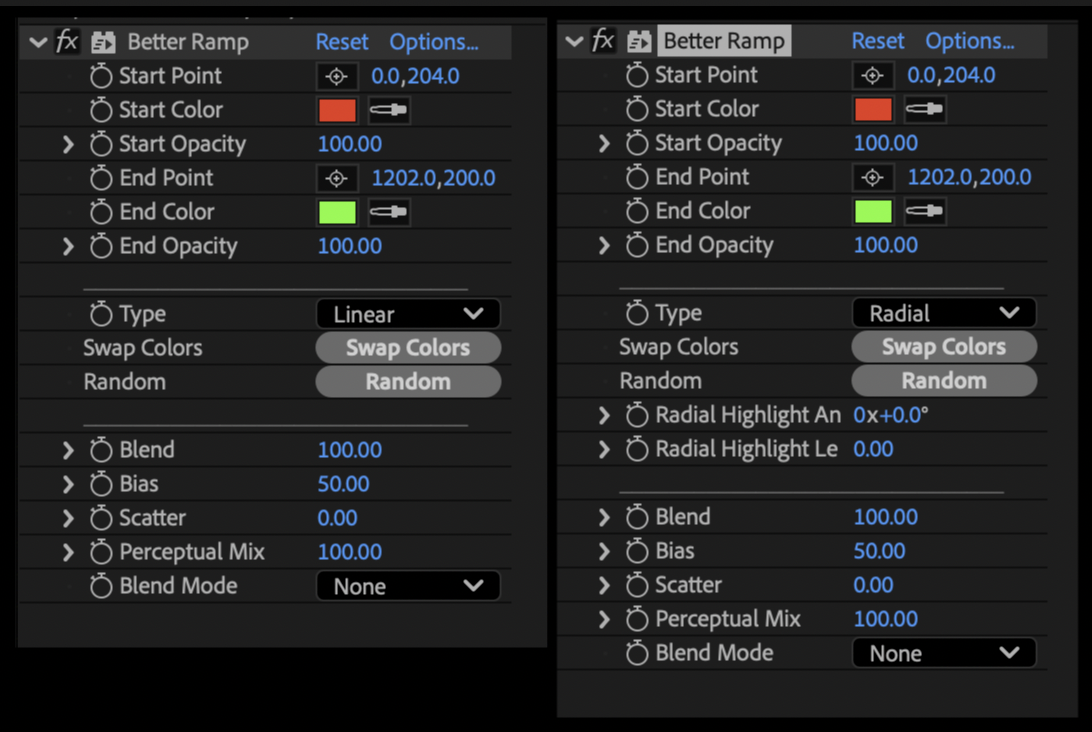Viewport: 1092px width, 732px height.
Task: Collapse right Better Ramp effect
Action: pyautogui.click(x=575, y=41)
